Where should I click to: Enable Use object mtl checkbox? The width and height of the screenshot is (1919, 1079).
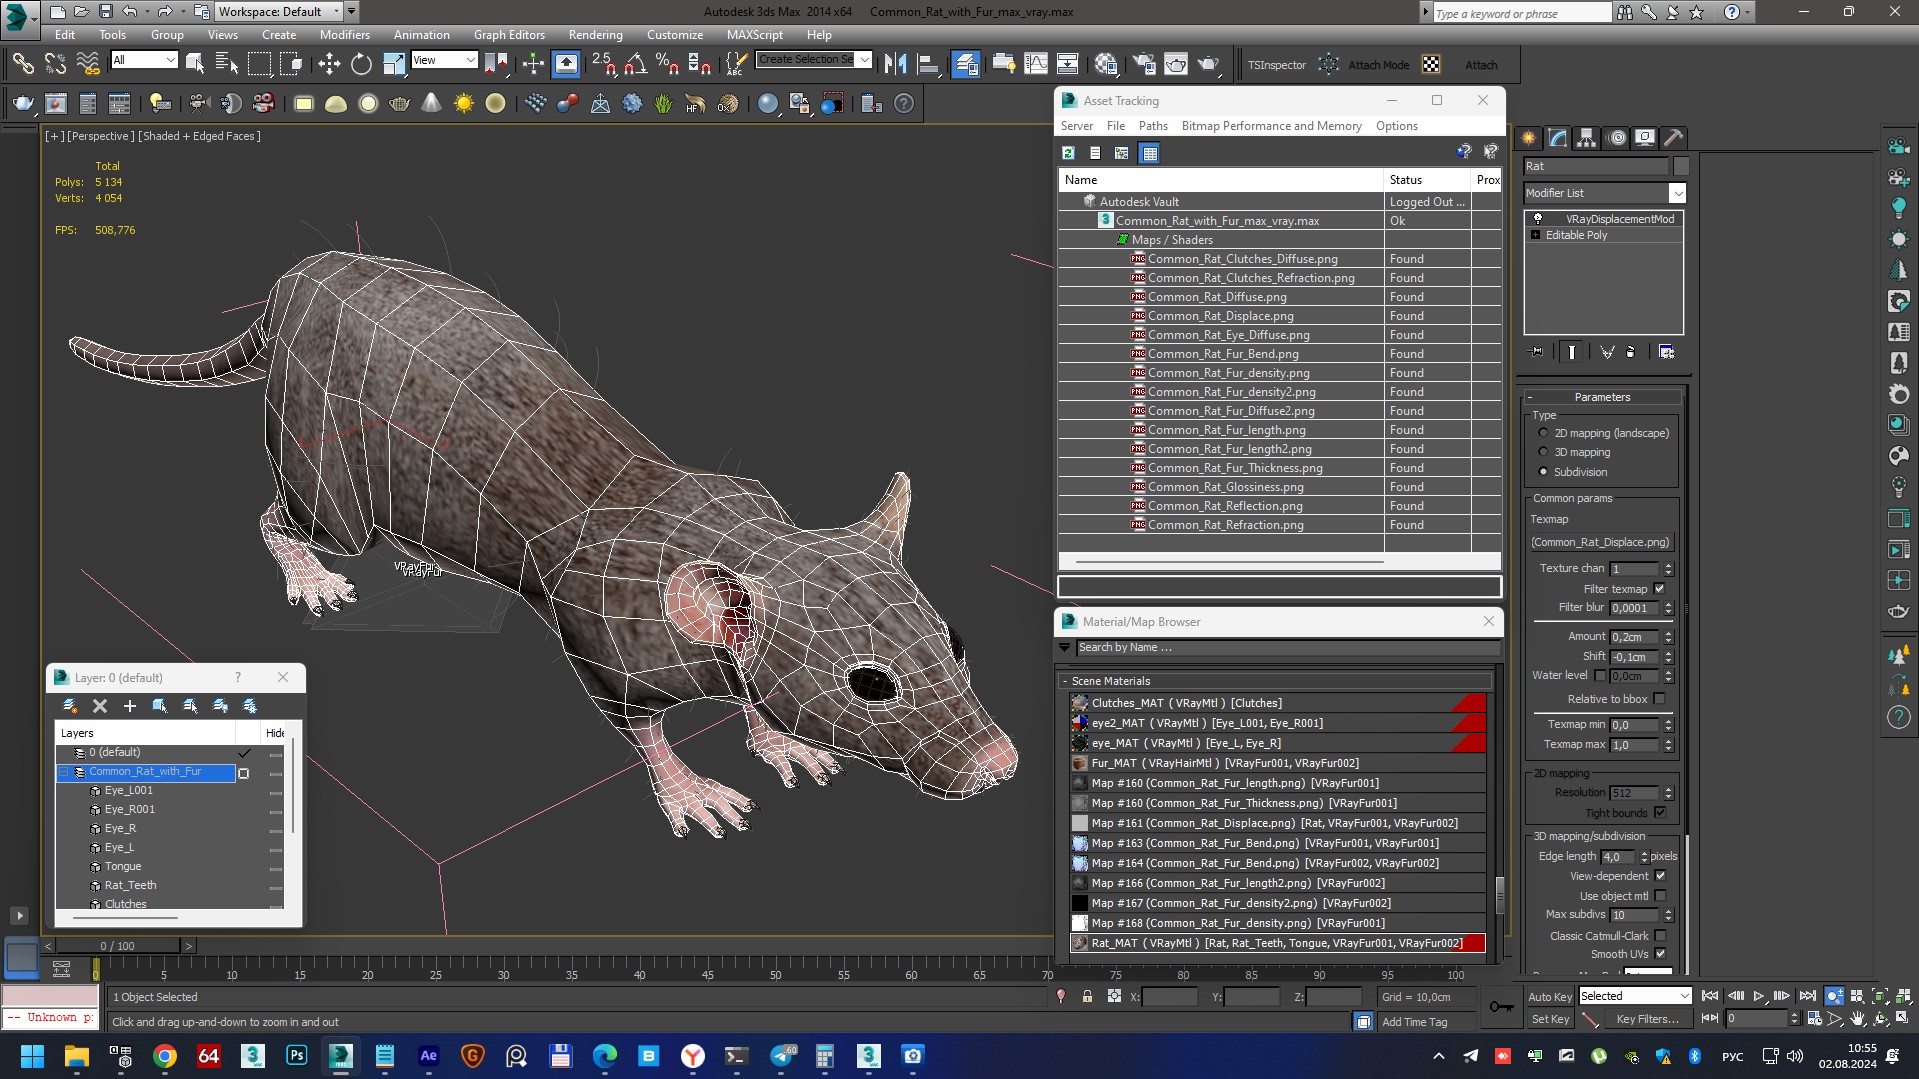(x=1660, y=896)
